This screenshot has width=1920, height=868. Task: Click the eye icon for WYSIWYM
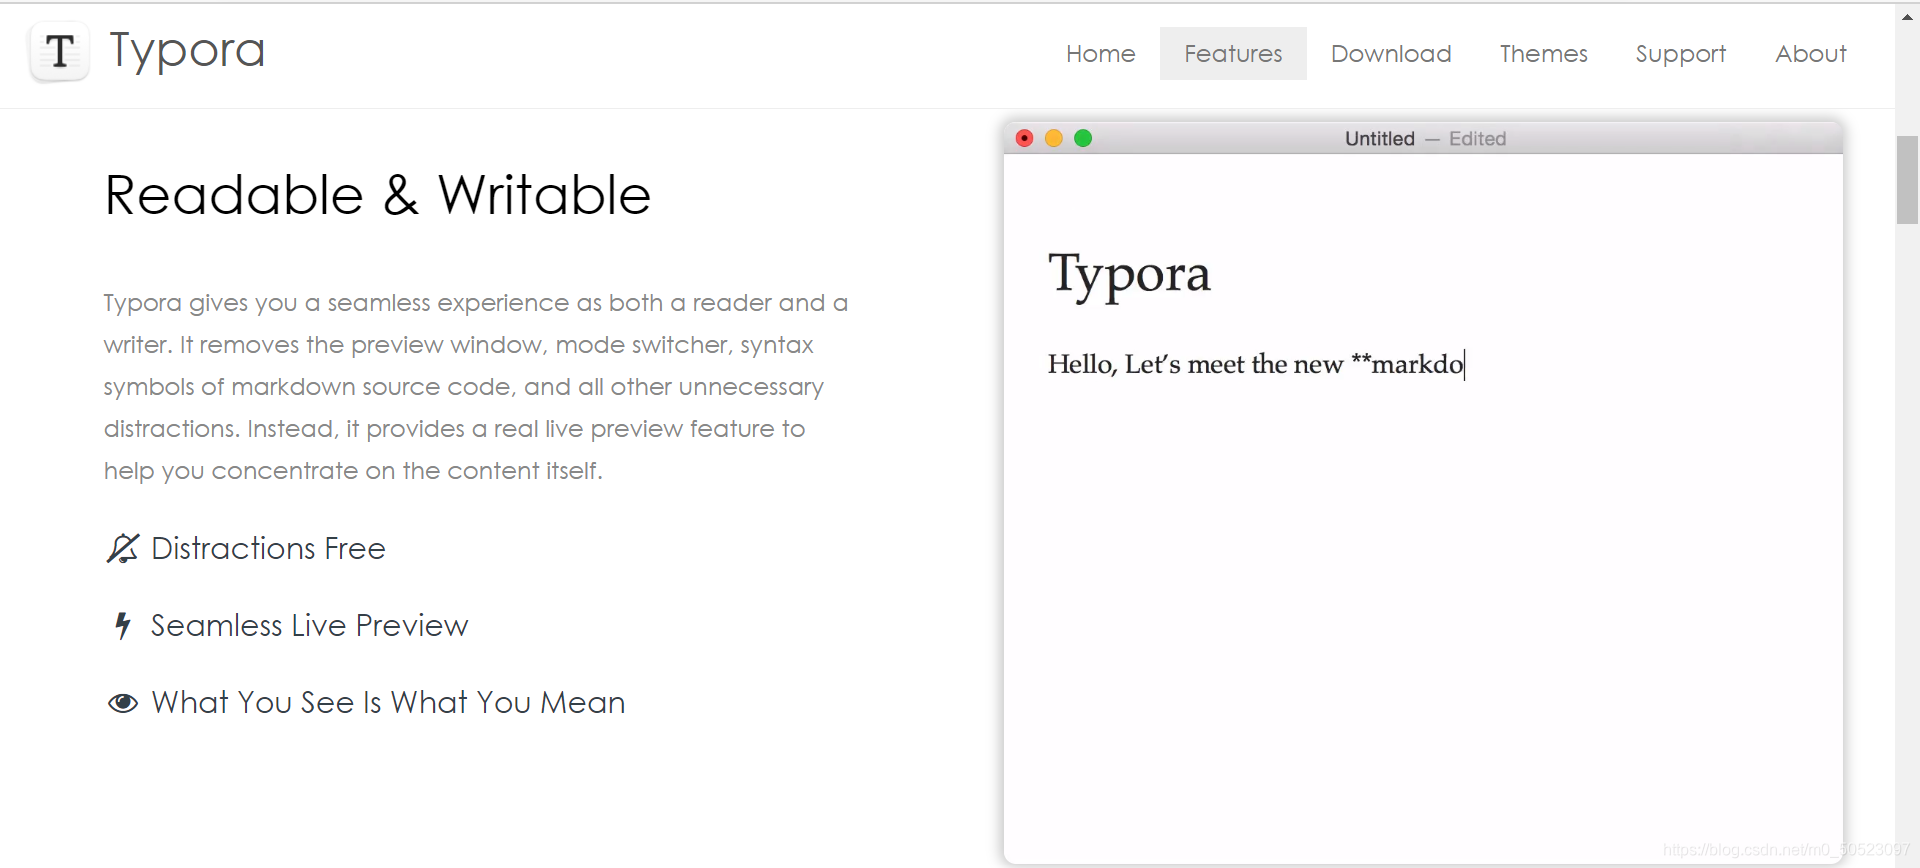(123, 703)
